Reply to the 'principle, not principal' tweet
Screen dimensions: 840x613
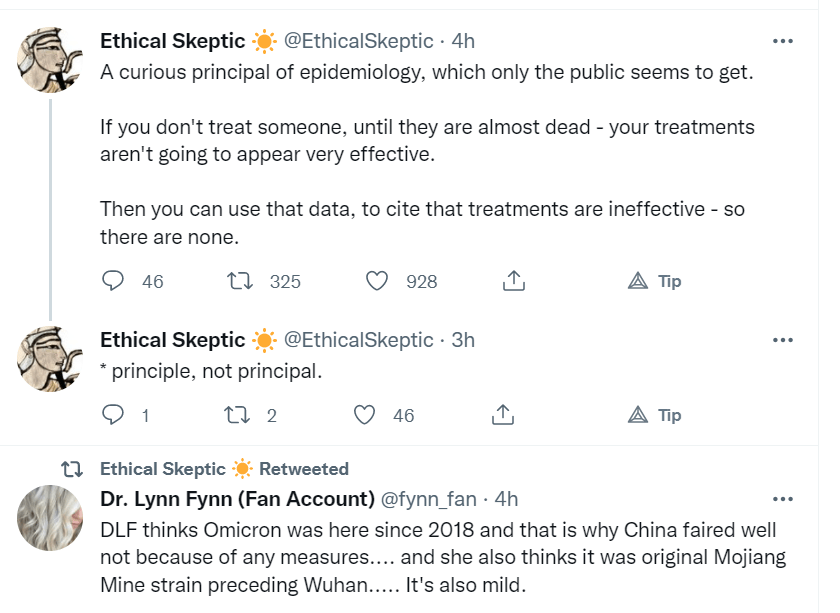[114, 415]
